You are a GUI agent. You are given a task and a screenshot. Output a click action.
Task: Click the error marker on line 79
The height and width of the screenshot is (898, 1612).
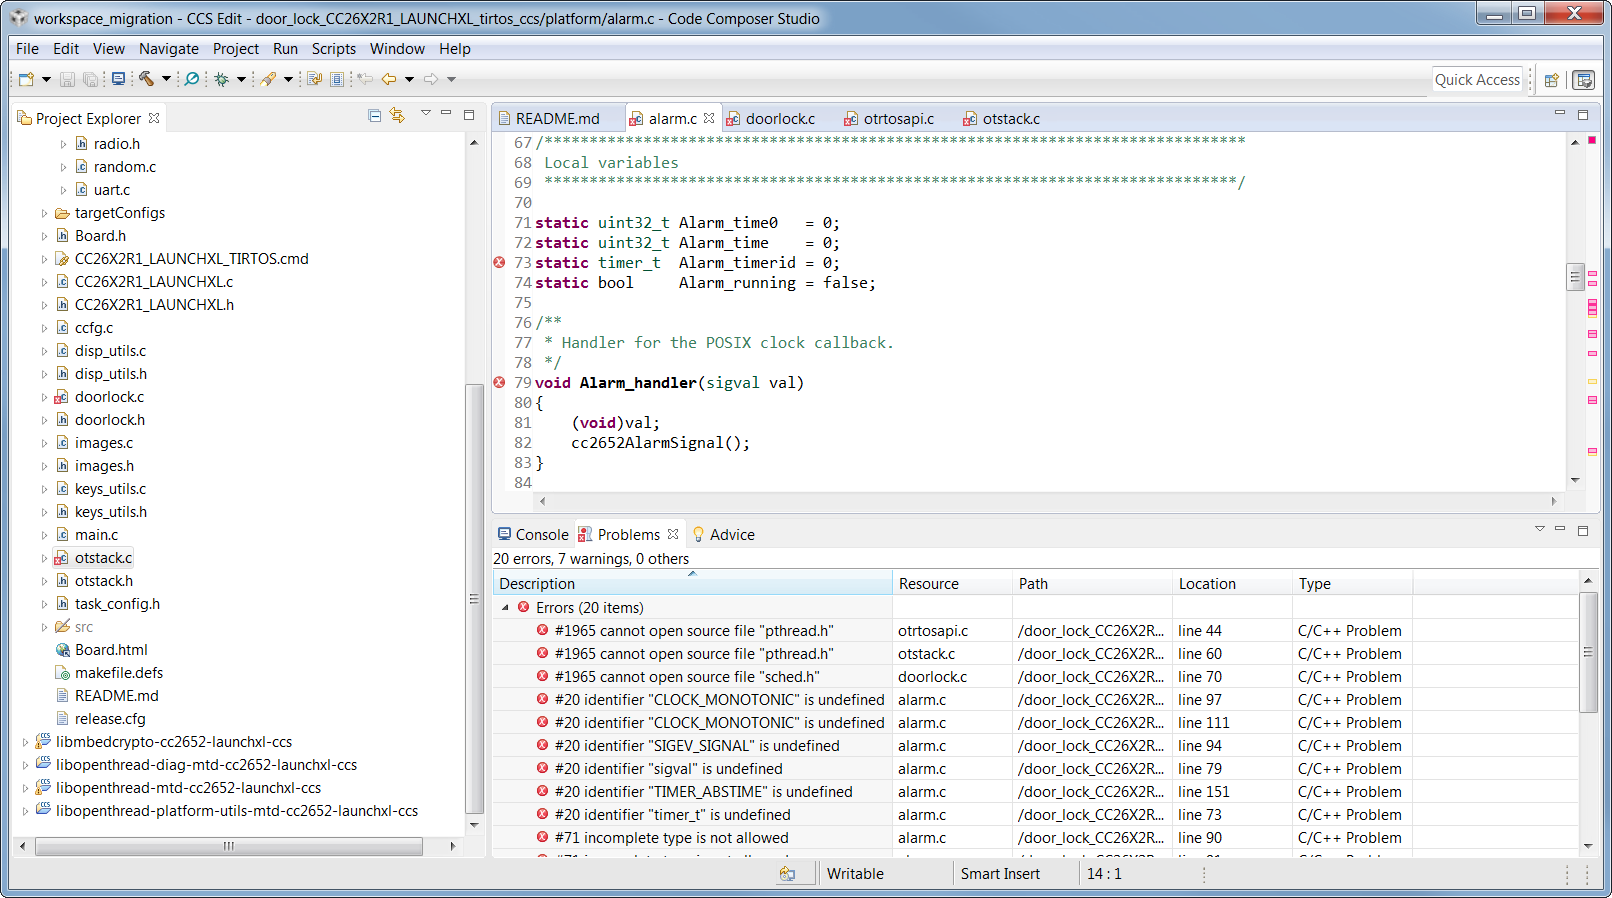(499, 383)
